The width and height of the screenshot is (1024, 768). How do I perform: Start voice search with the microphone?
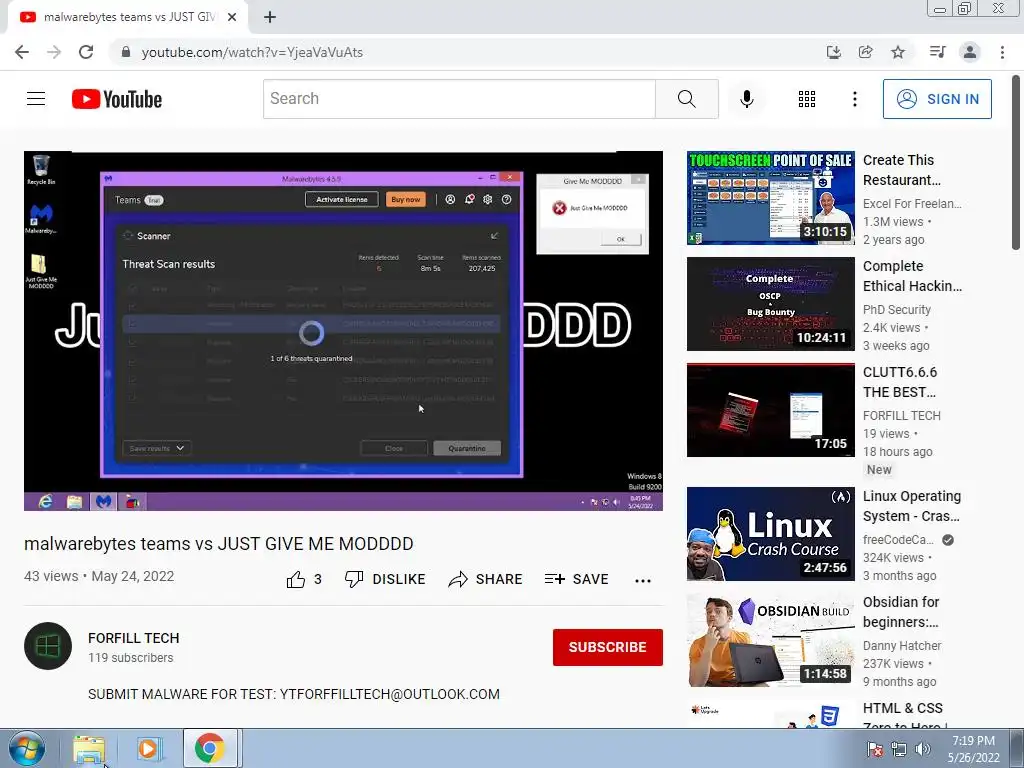(746, 99)
